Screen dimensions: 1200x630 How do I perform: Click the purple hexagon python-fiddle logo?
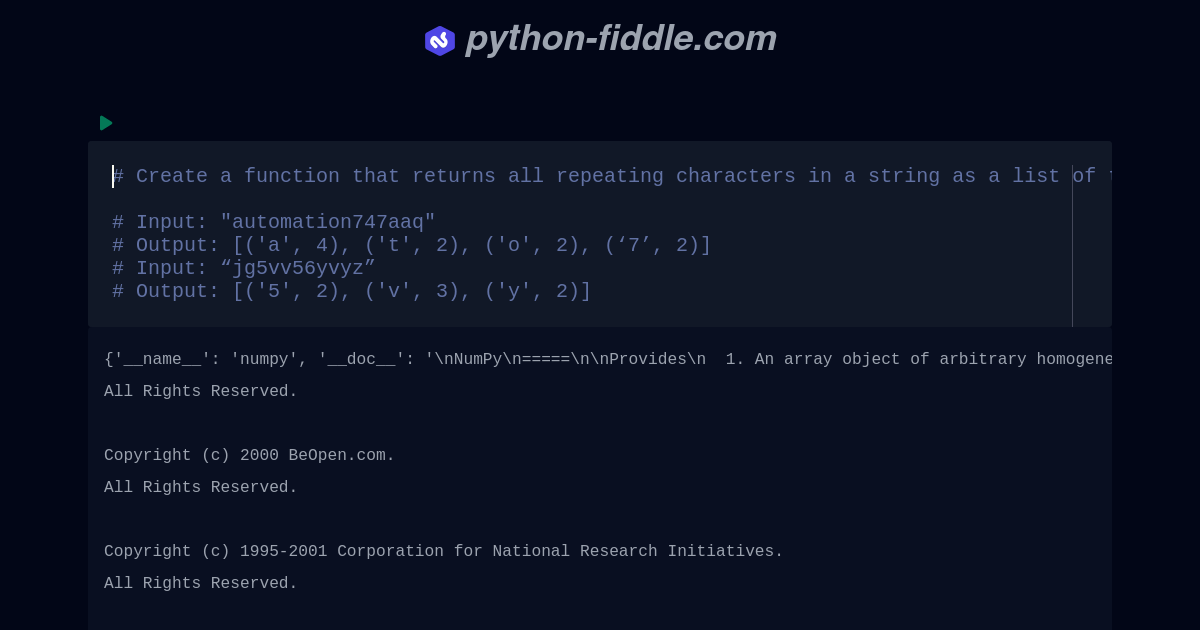coord(440,41)
